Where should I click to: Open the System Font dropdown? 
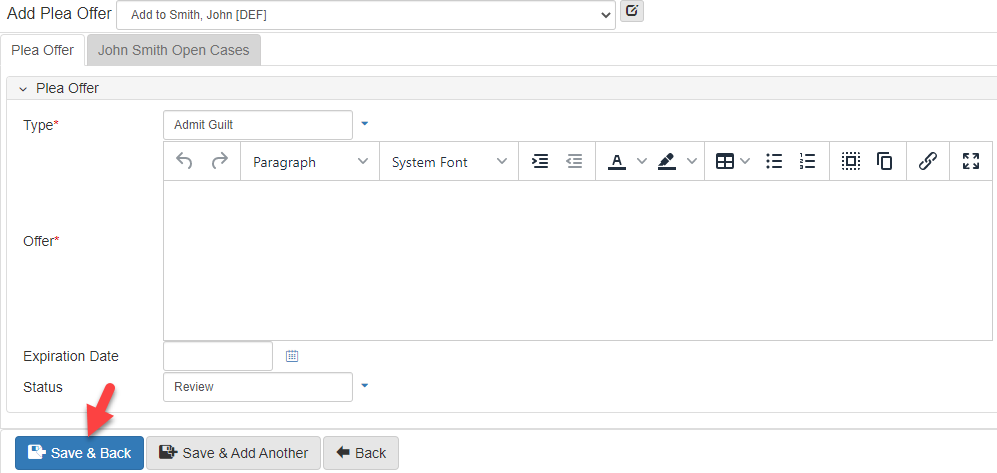449,161
